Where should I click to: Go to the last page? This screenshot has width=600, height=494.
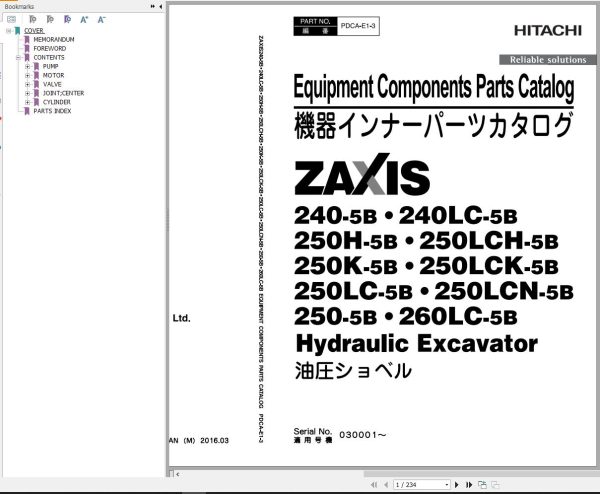pyautogui.click(x=469, y=485)
